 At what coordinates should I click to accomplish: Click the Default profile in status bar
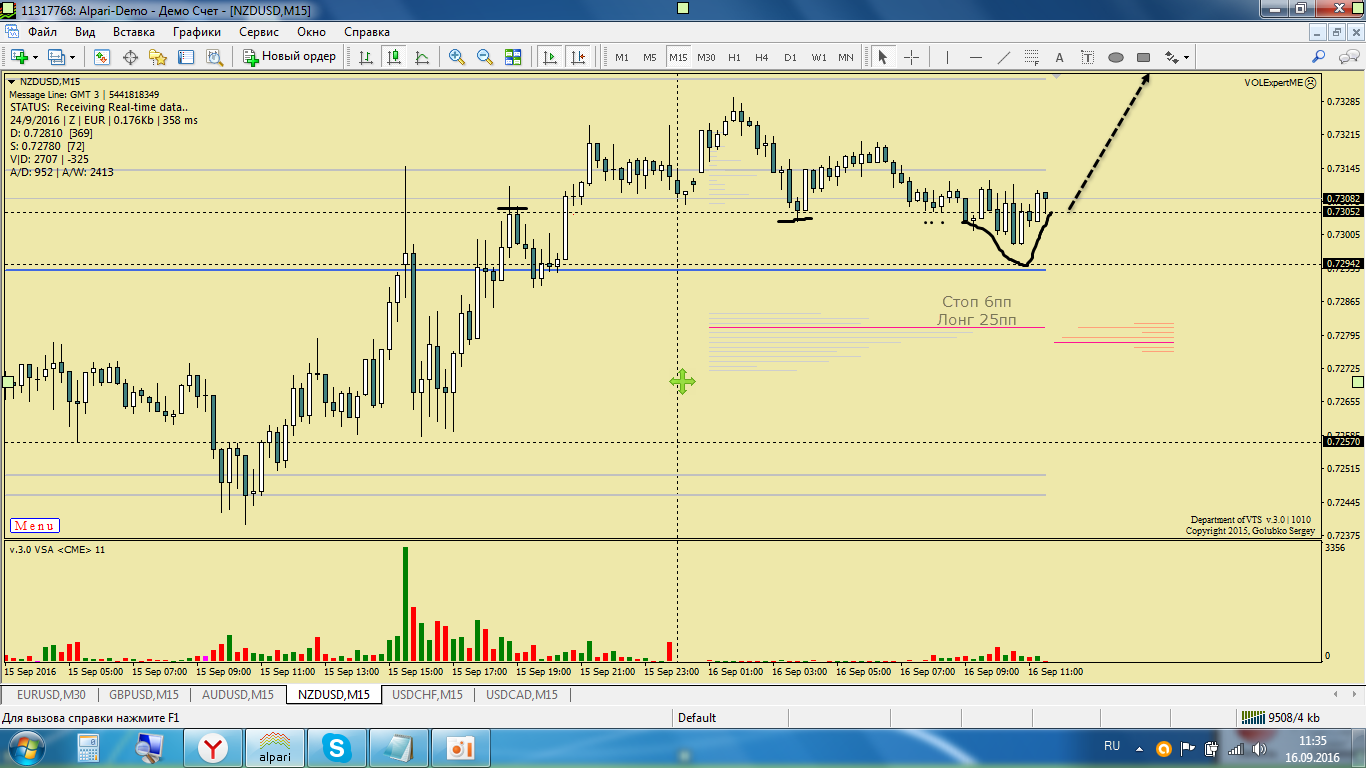(x=697, y=718)
